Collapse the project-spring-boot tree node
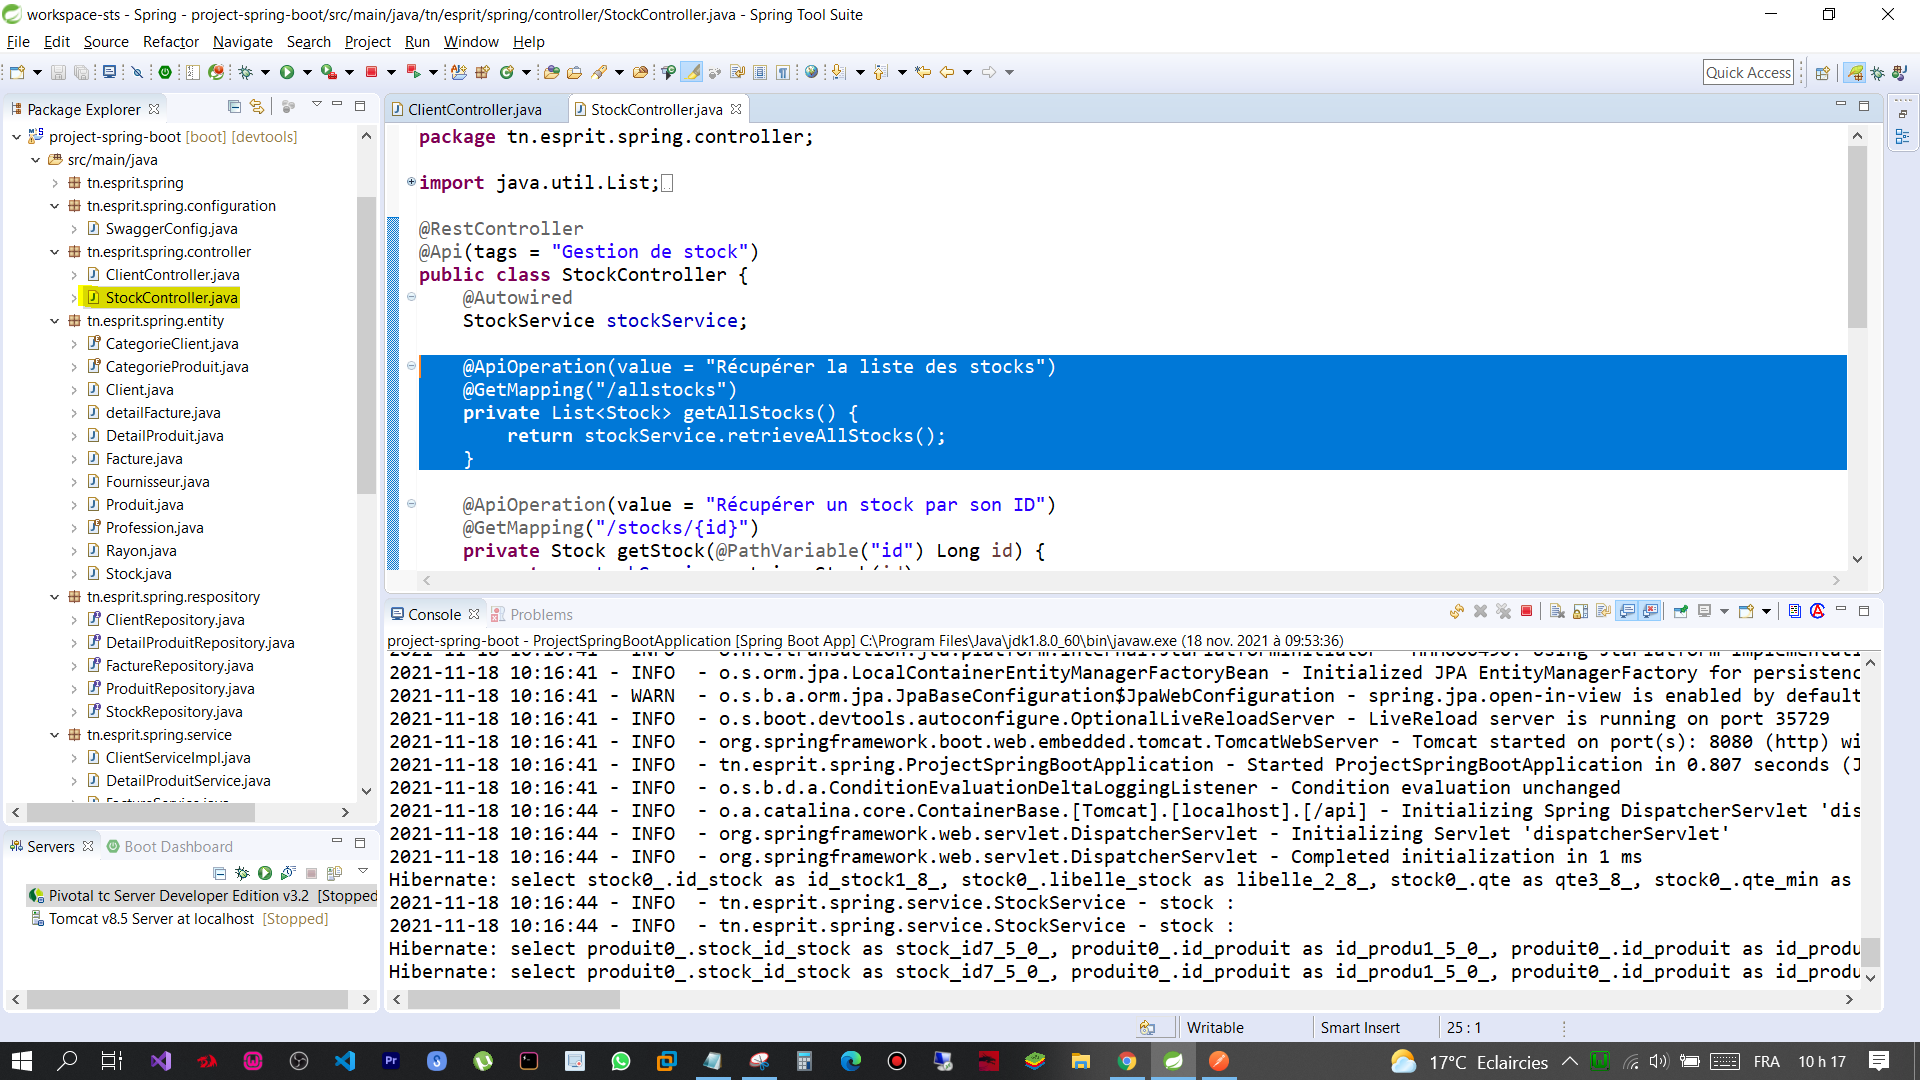 [16, 137]
